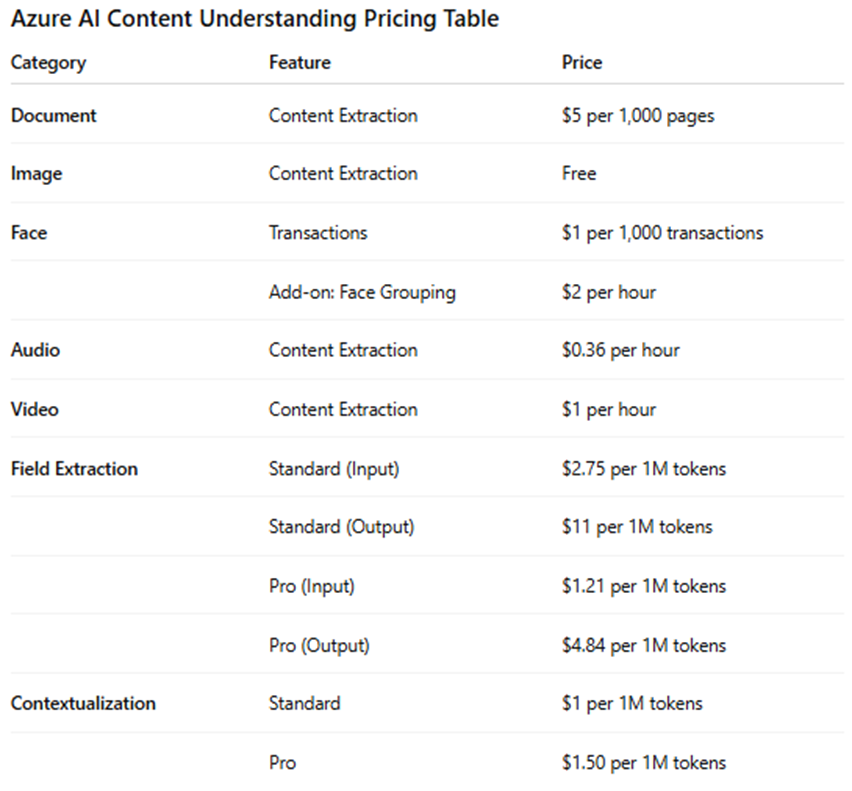The width and height of the screenshot is (852, 791).
Task: Select the $4.84 per 1M tokens price
Action: [x=644, y=646]
